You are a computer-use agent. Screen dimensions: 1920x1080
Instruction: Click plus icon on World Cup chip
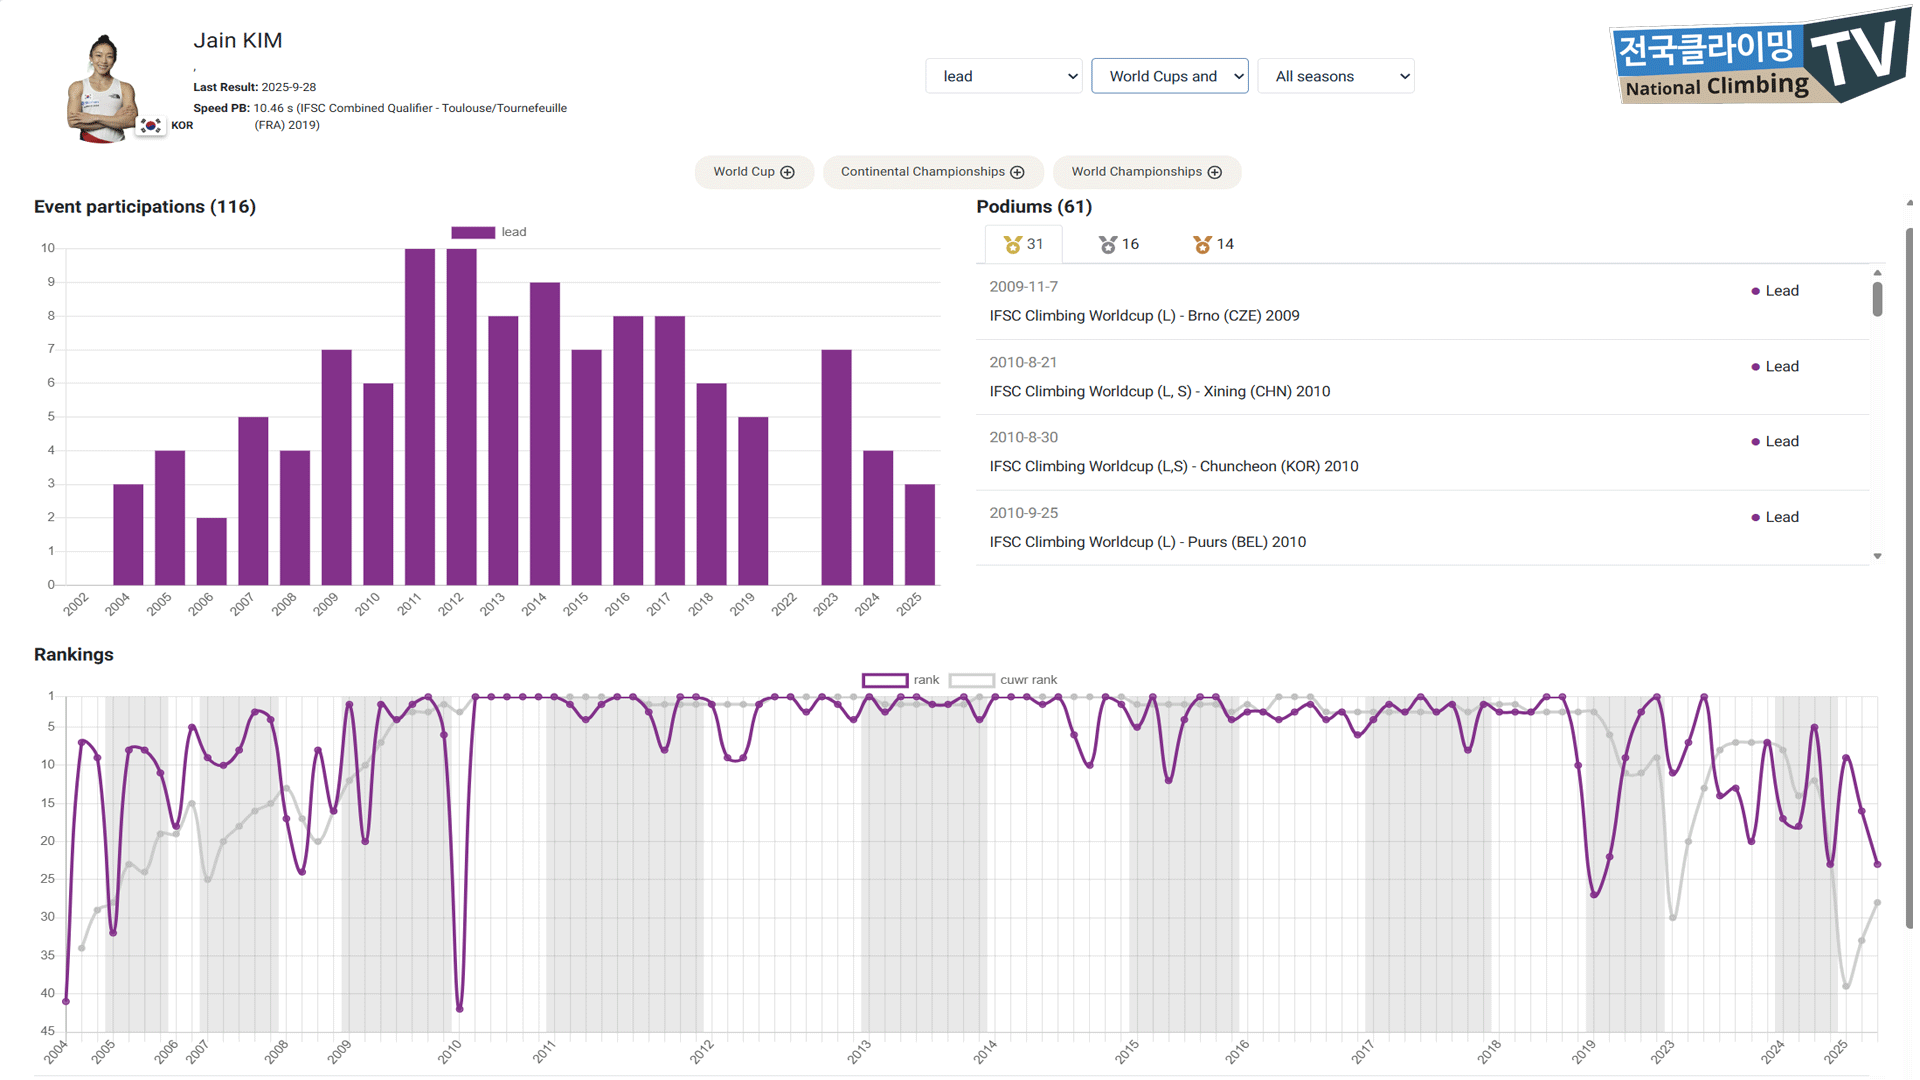pos(788,172)
